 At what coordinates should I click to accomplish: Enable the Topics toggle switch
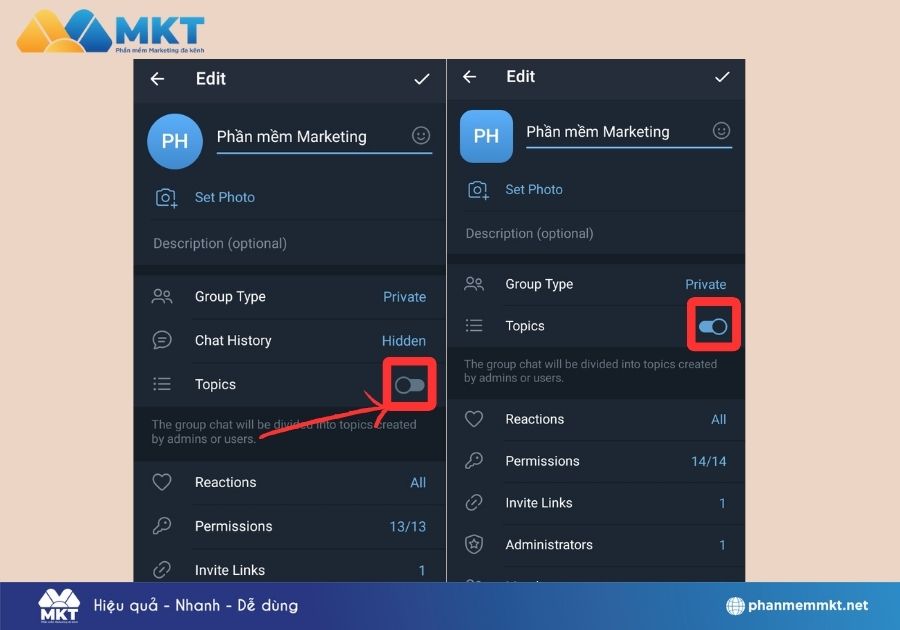[x=409, y=384]
